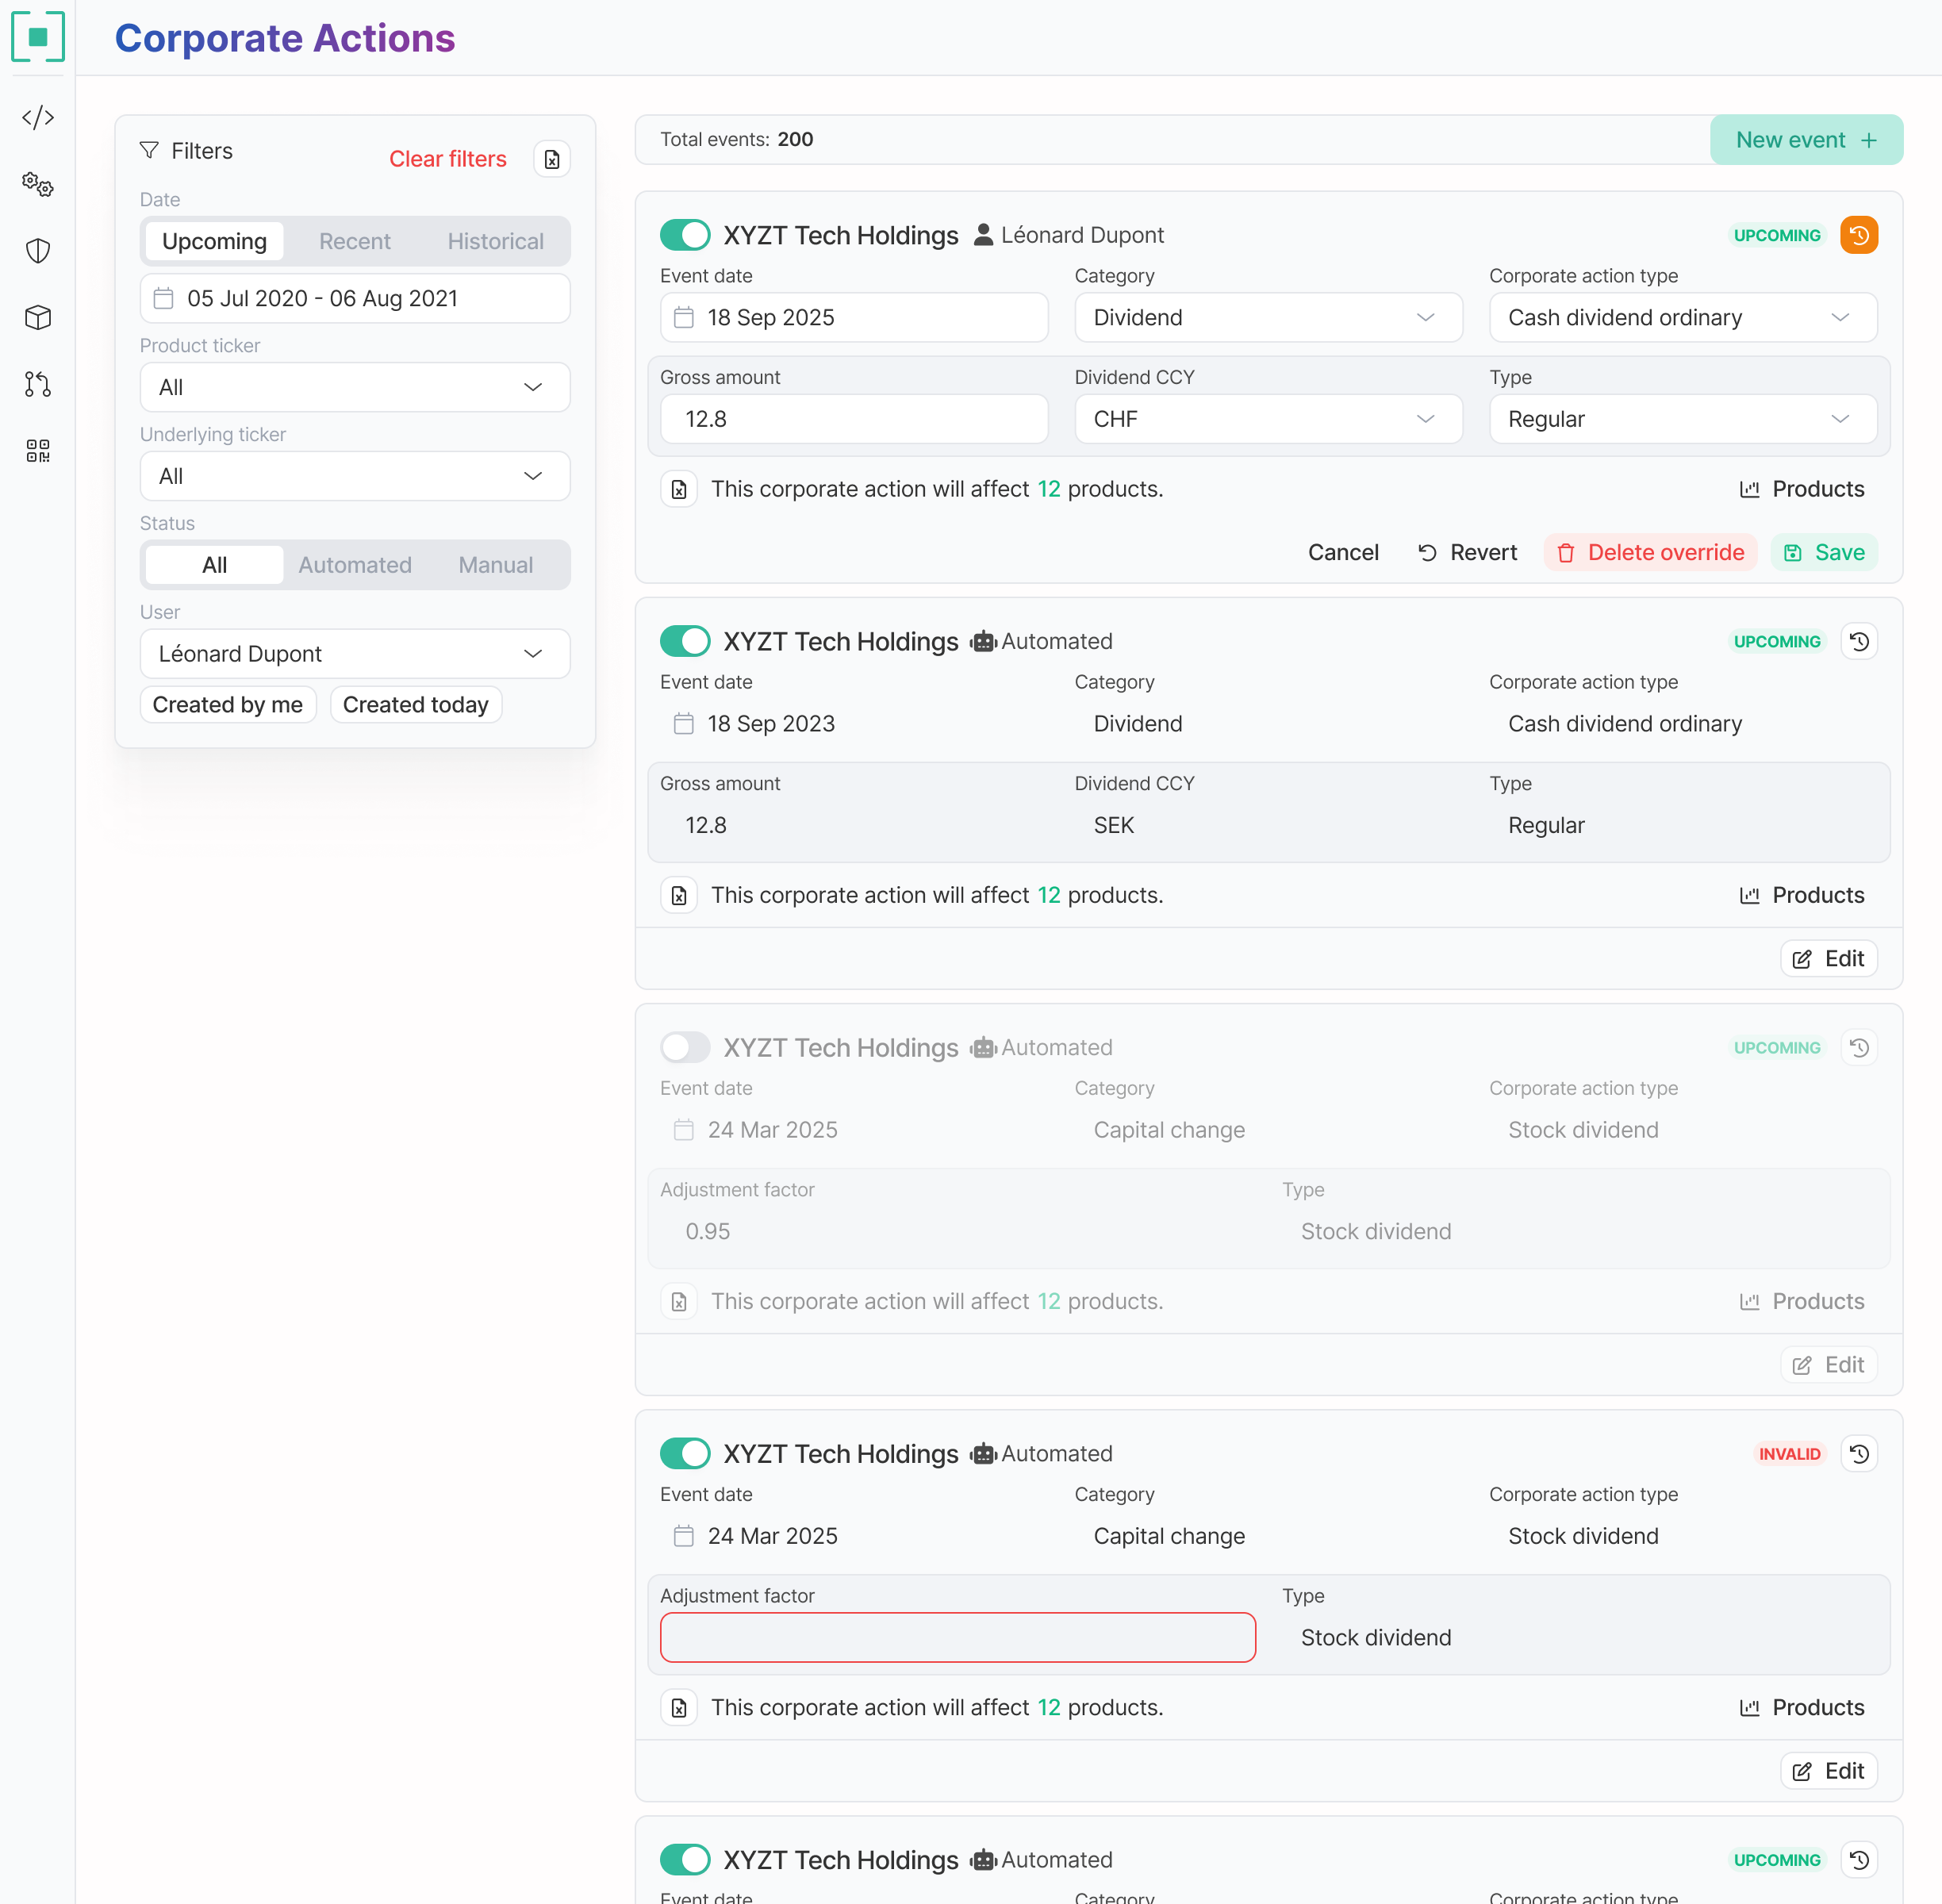Select the Manual status tab
This screenshot has height=1904, width=1942.
pyautogui.click(x=495, y=565)
